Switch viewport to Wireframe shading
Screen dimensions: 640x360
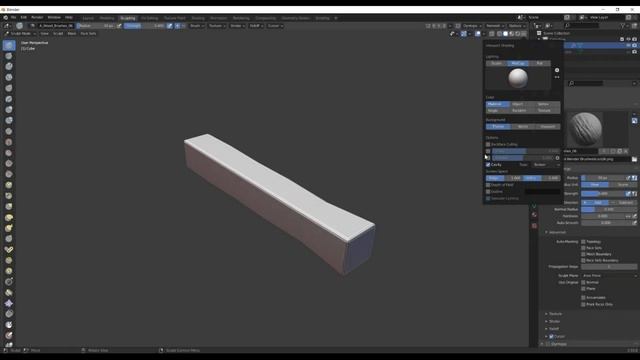point(499,34)
